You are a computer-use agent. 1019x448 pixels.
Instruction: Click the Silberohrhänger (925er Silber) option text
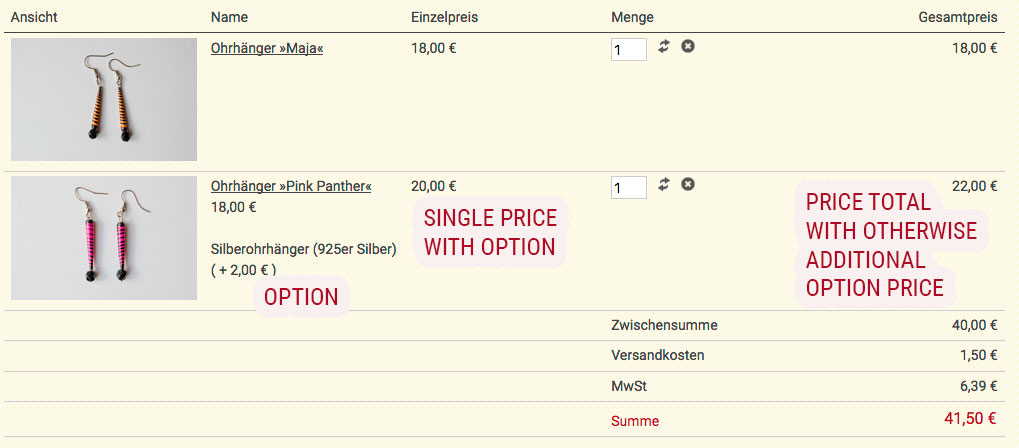click(304, 249)
